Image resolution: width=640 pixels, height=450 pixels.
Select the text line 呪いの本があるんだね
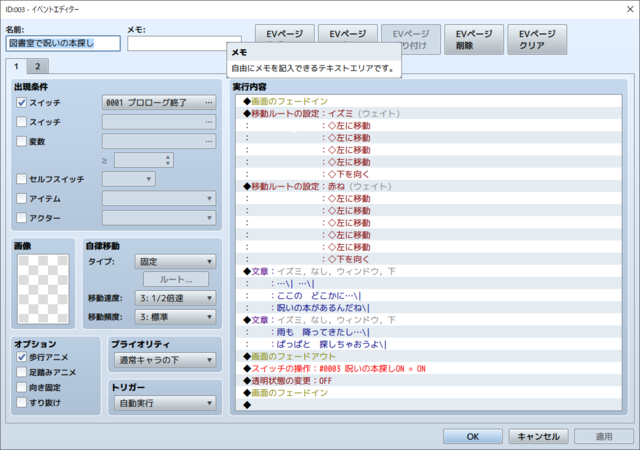click(429, 307)
